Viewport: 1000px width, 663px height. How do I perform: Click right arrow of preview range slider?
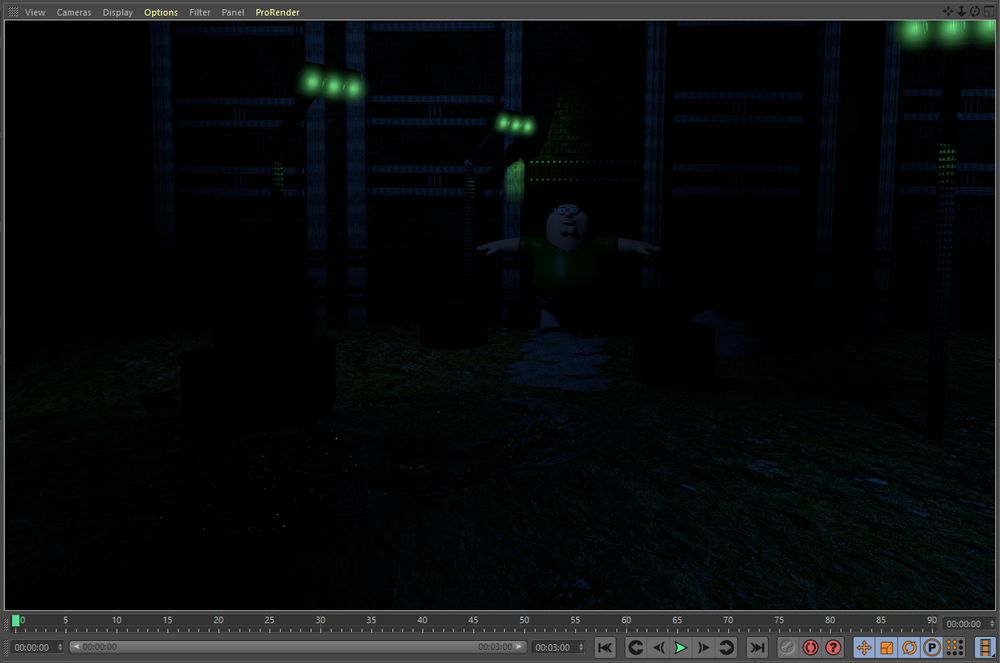pos(519,647)
